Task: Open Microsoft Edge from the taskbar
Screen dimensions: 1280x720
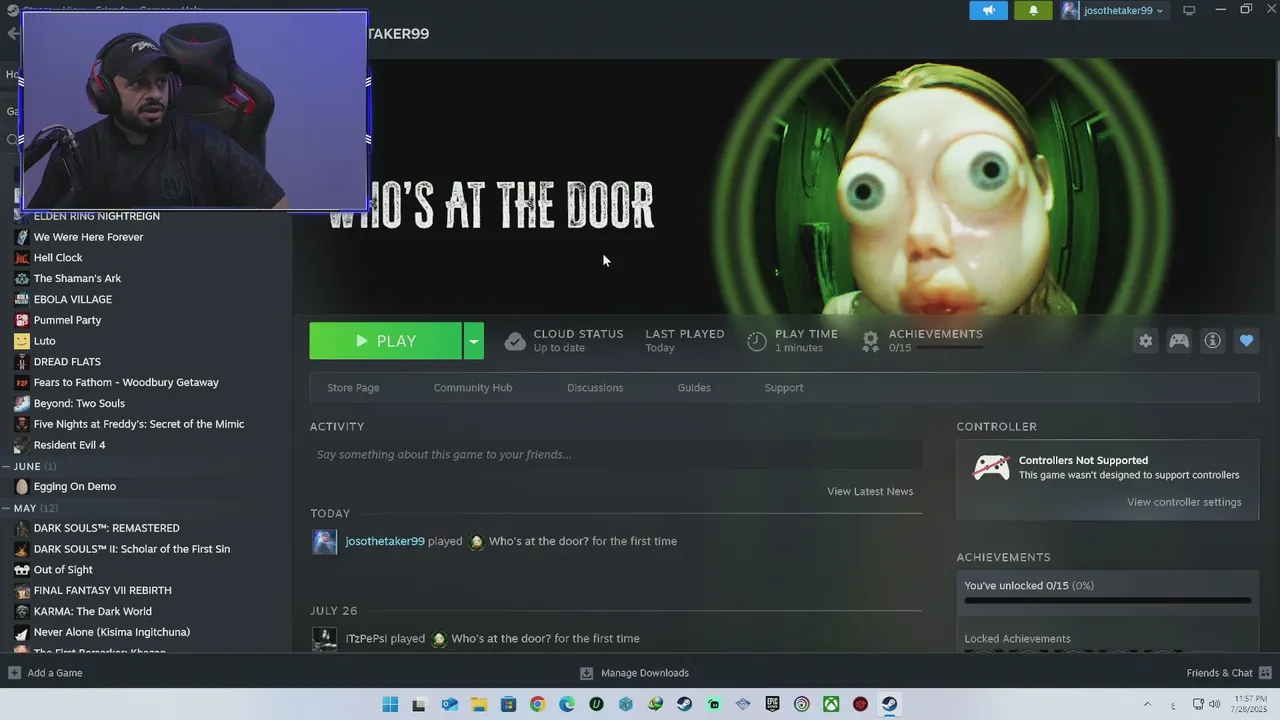Action: point(567,704)
